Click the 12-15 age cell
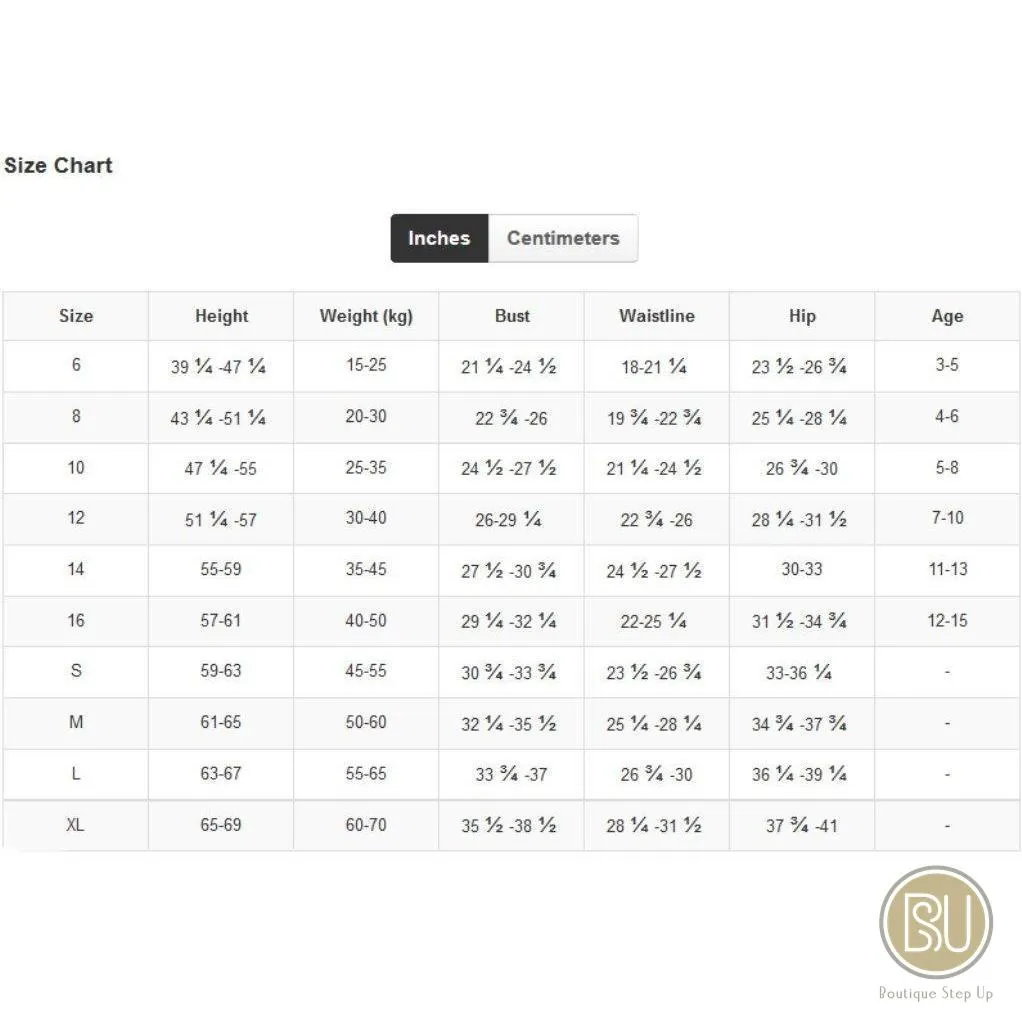Image resolution: width=1022 pixels, height=1022 pixels. pyautogui.click(x=947, y=620)
